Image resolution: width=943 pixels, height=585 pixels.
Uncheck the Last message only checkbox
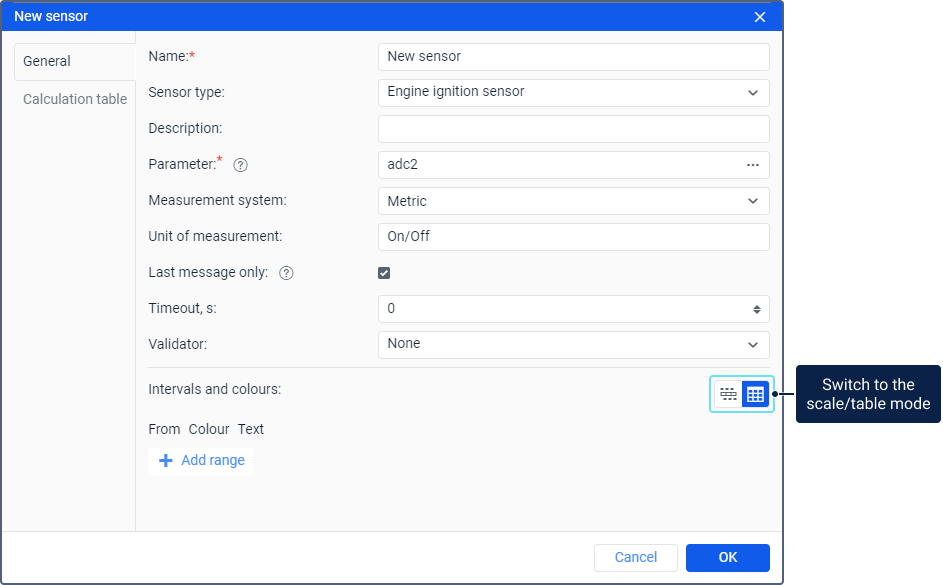384,273
